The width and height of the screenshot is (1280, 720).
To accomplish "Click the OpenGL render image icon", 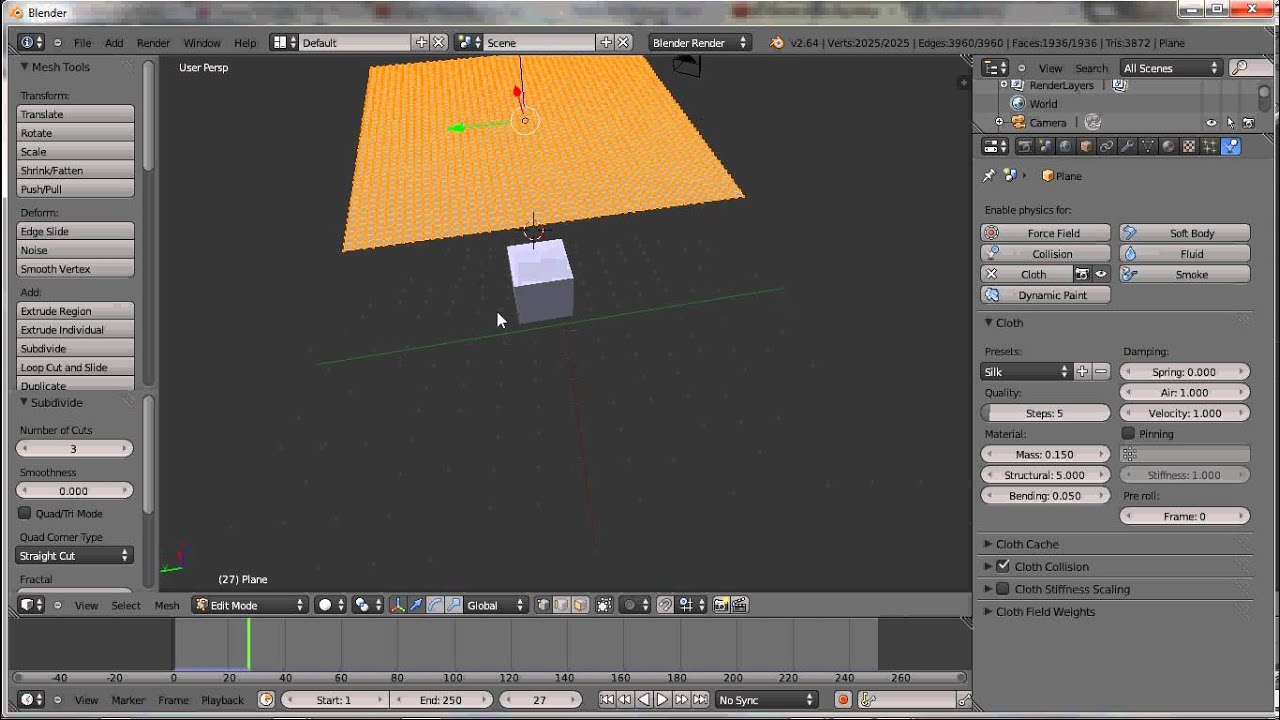I will (720, 605).
